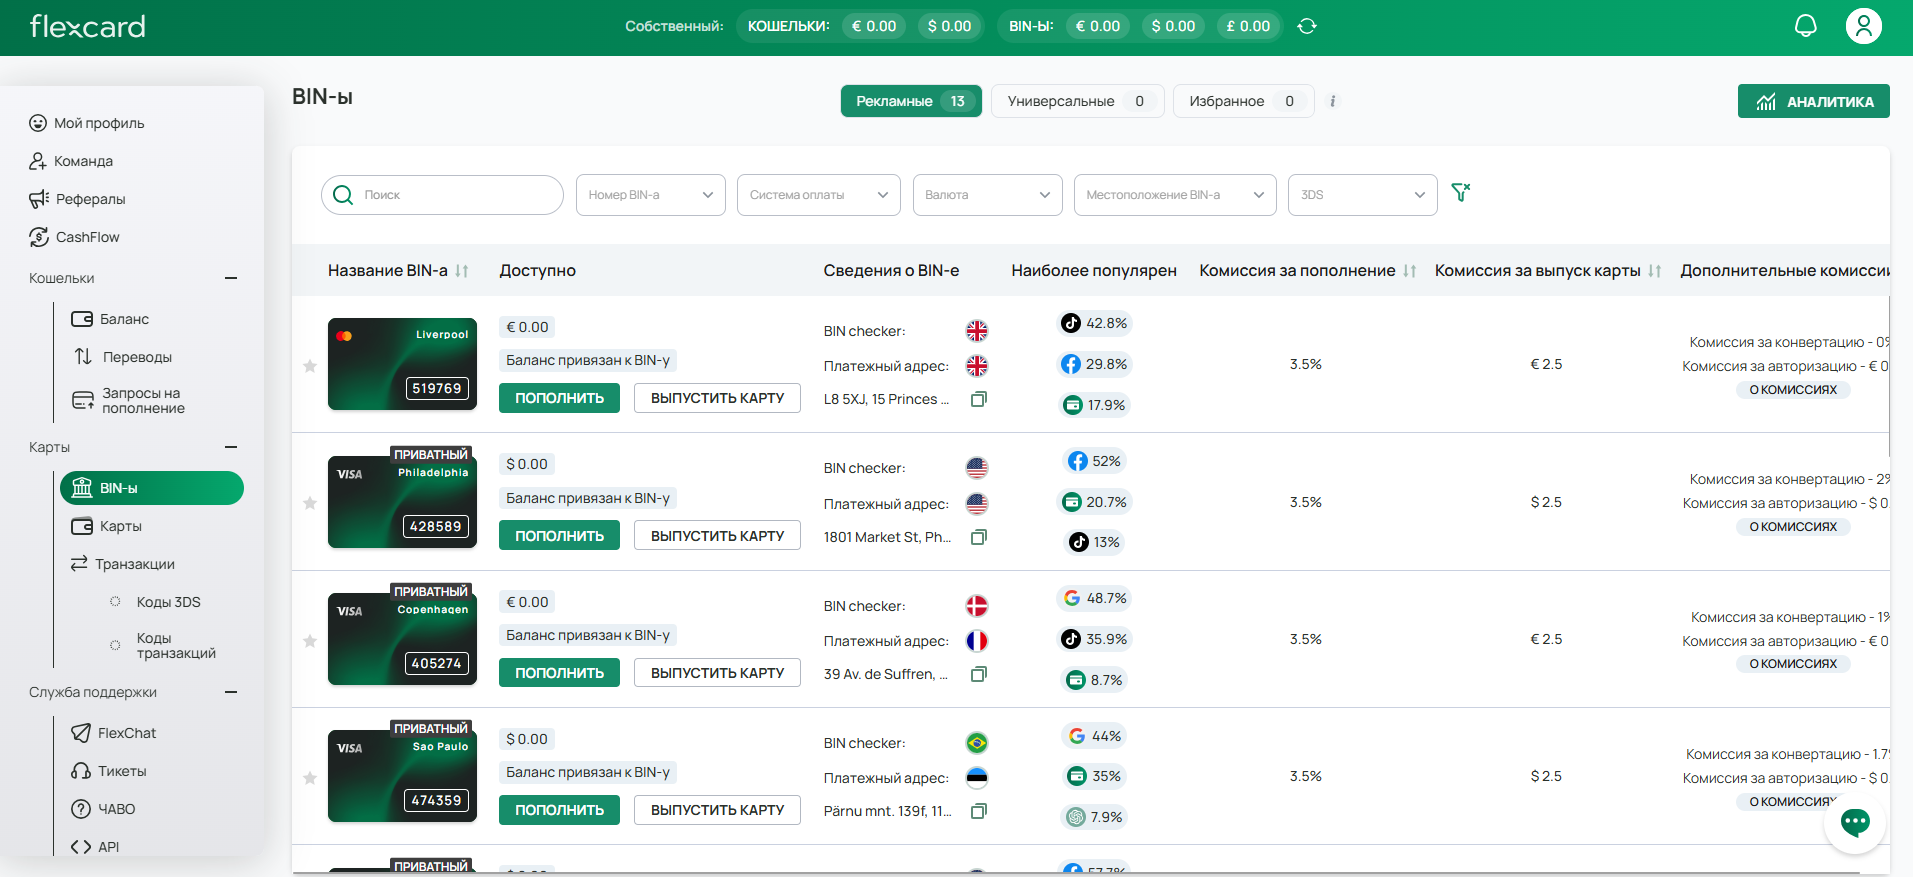This screenshot has width=1913, height=877.
Task: Open Рефералы in sidebar
Action: point(77,199)
